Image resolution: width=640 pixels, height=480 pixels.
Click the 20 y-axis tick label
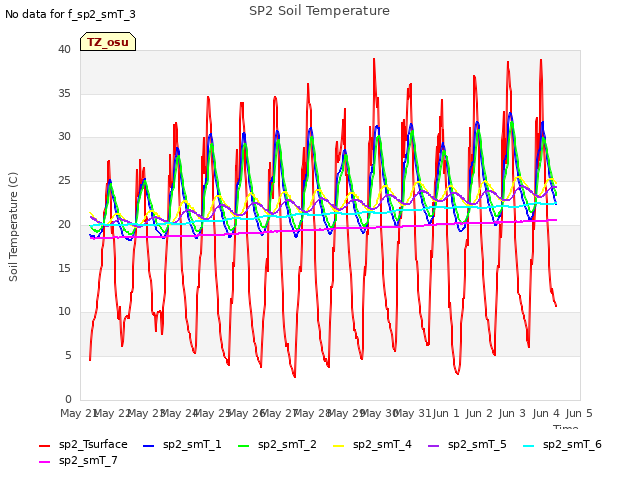coord(64,224)
